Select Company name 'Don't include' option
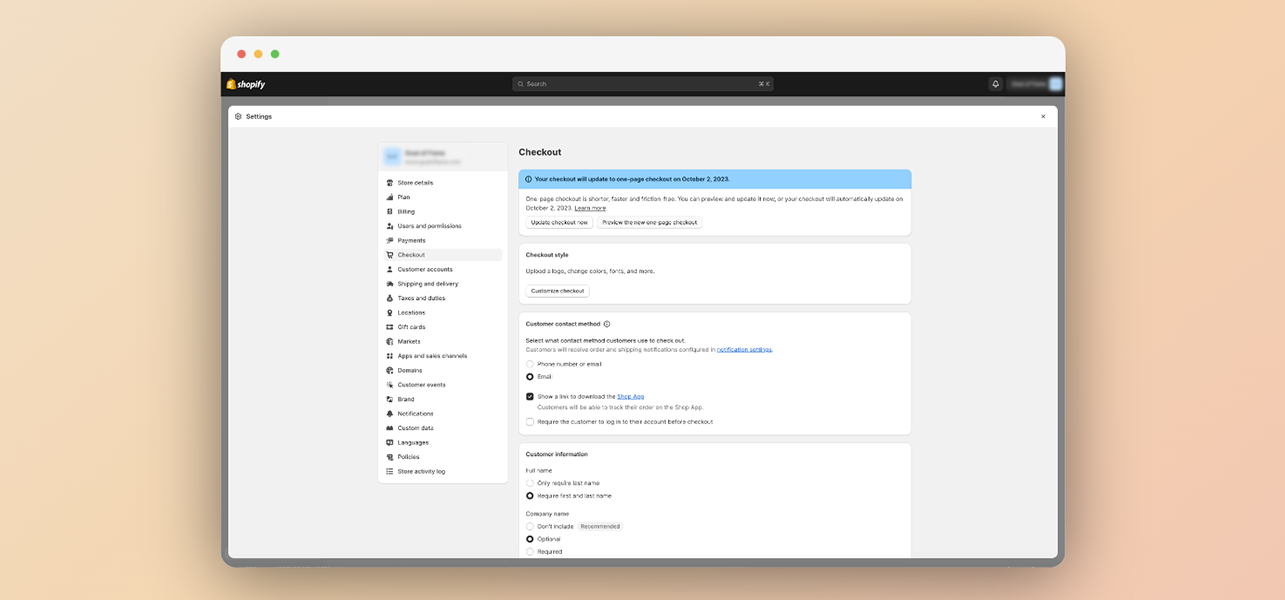Image resolution: width=1285 pixels, height=600 pixels. [x=530, y=526]
